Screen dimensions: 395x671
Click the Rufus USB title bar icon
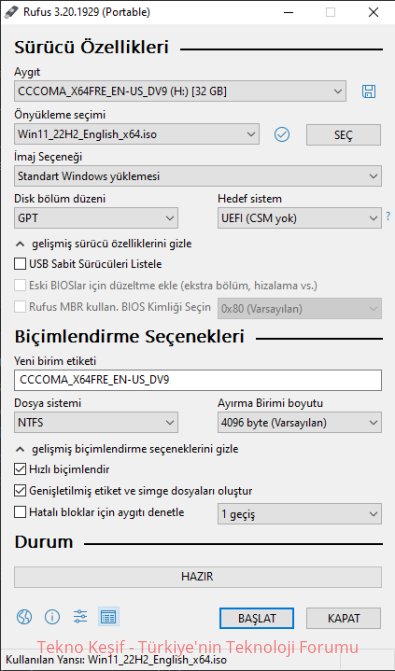click(11, 12)
